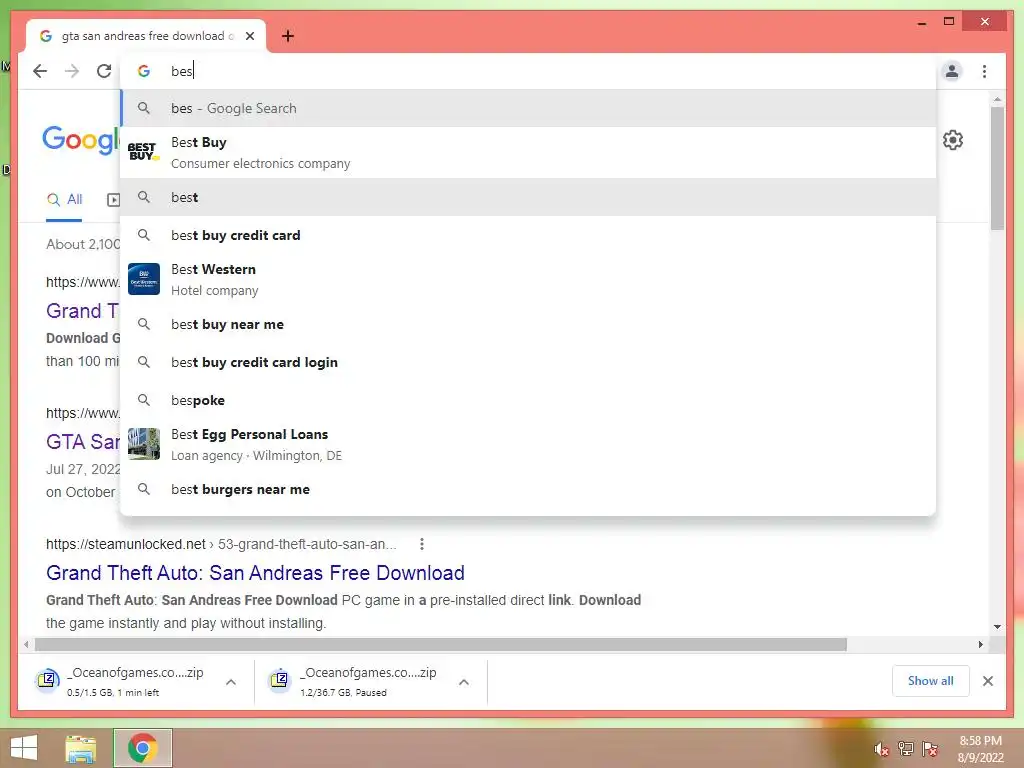Click the Best Egg photo thumbnail

pos(144,444)
